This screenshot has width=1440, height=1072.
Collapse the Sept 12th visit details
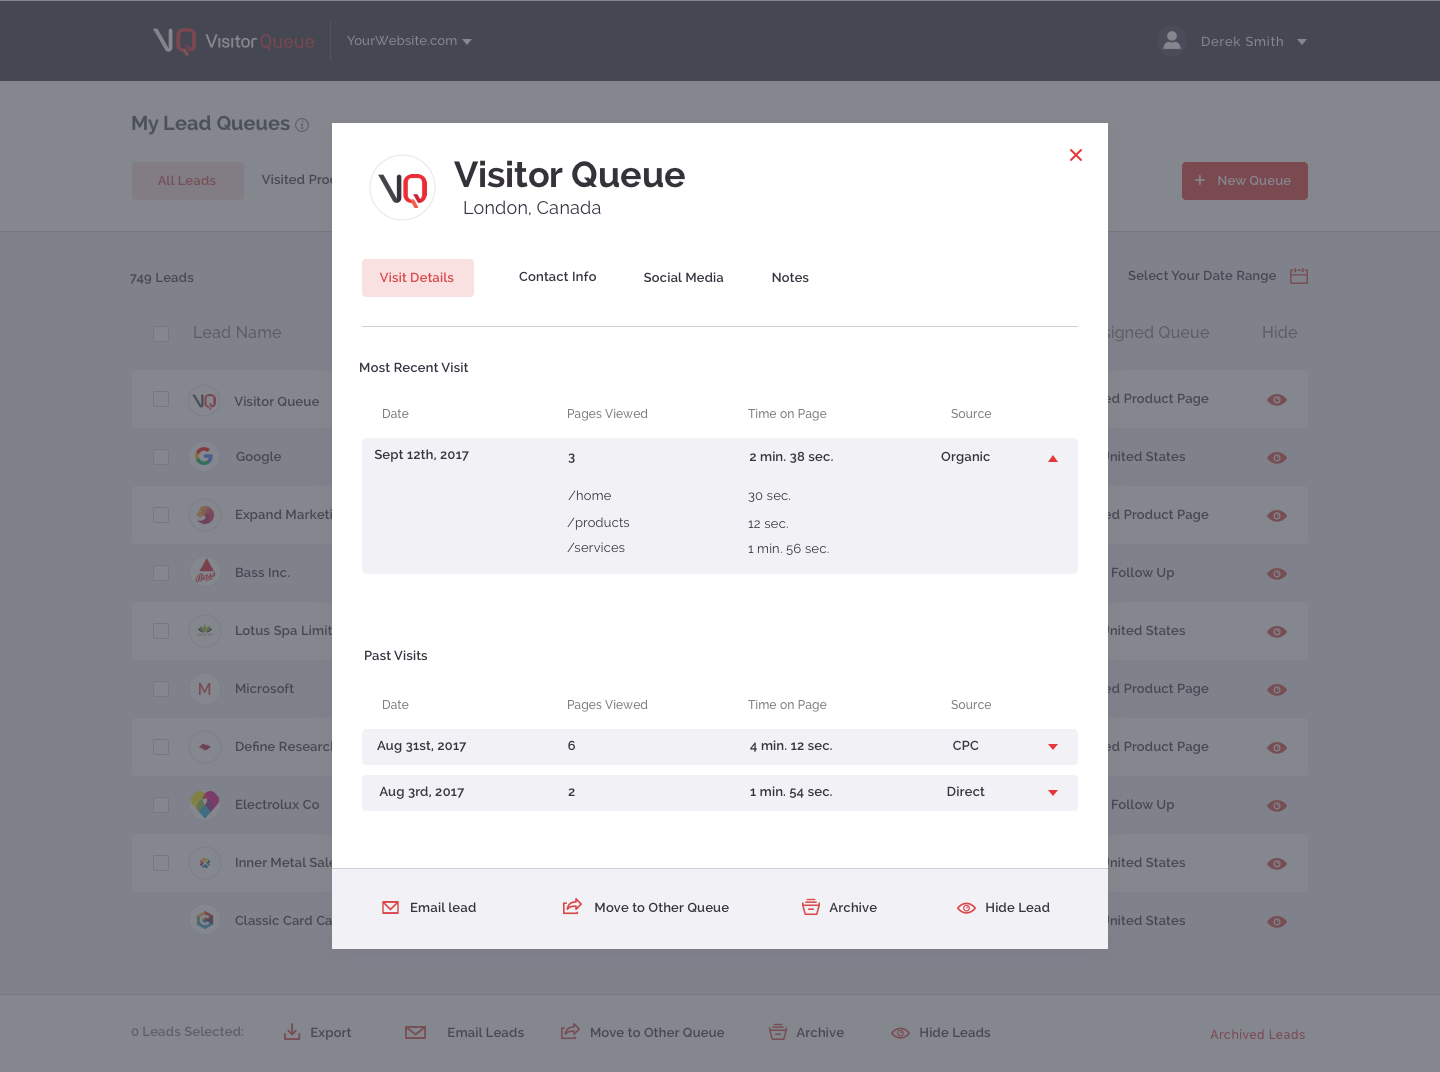coord(1052,458)
